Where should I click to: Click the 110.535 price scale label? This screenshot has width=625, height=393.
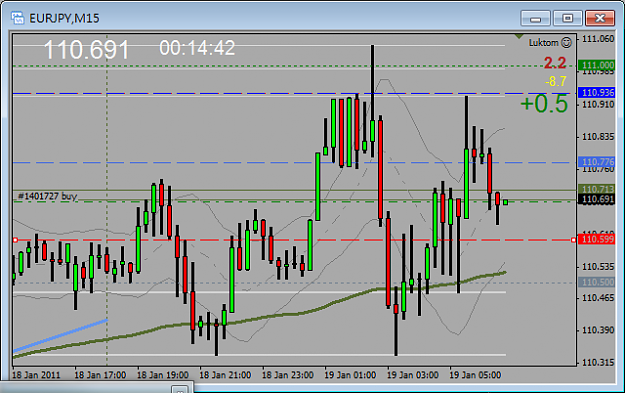pos(598,266)
